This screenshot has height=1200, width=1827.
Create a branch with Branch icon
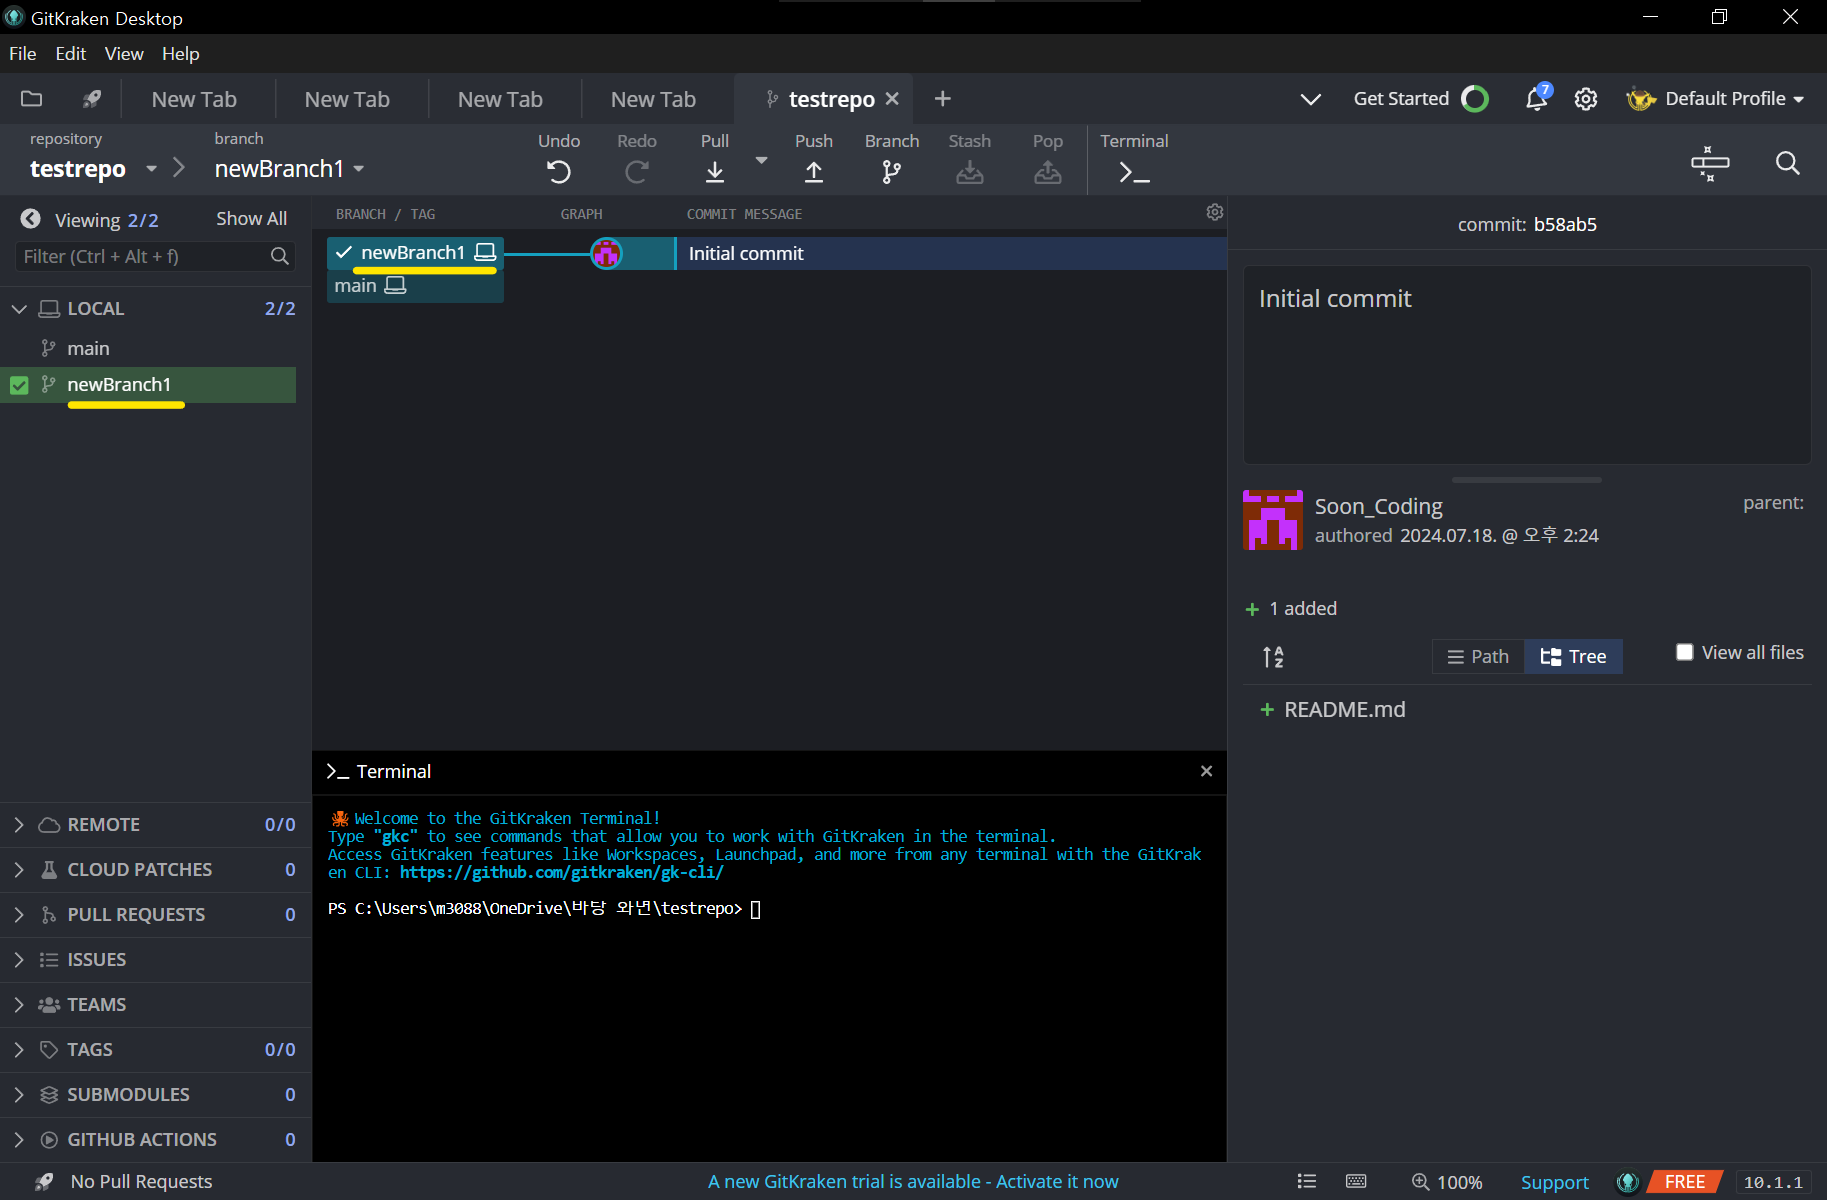pyautogui.click(x=891, y=172)
